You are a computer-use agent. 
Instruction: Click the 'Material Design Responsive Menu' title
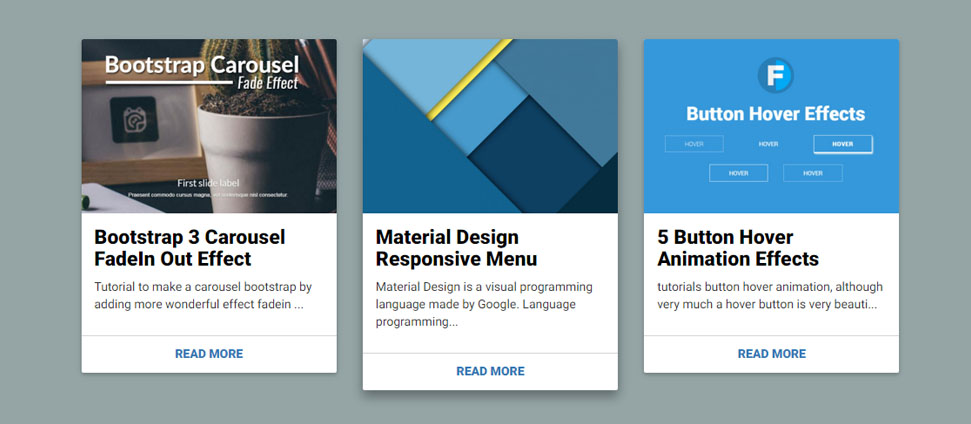[x=456, y=248]
